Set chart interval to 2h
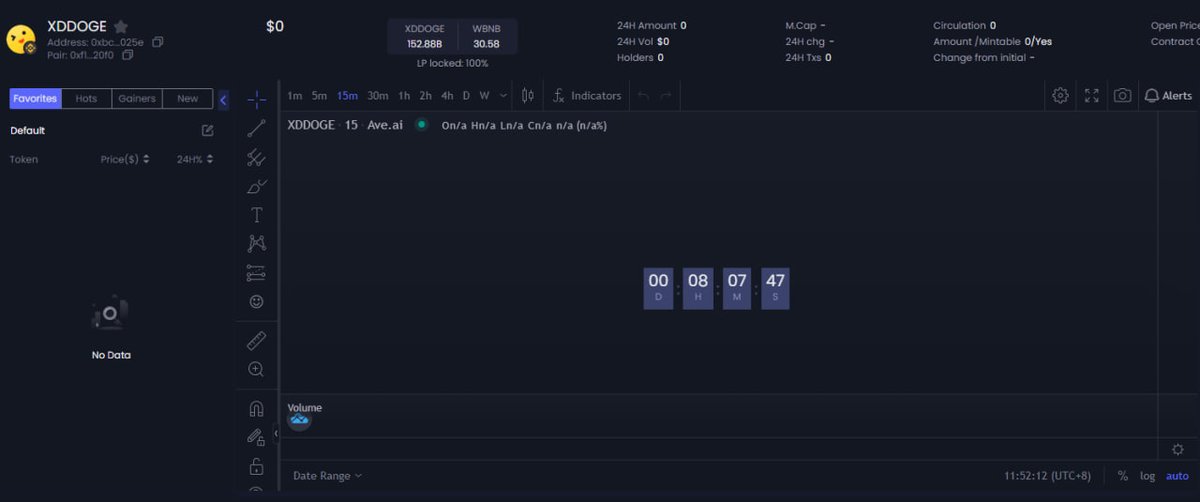This screenshot has height=502, width=1200. [425, 95]
